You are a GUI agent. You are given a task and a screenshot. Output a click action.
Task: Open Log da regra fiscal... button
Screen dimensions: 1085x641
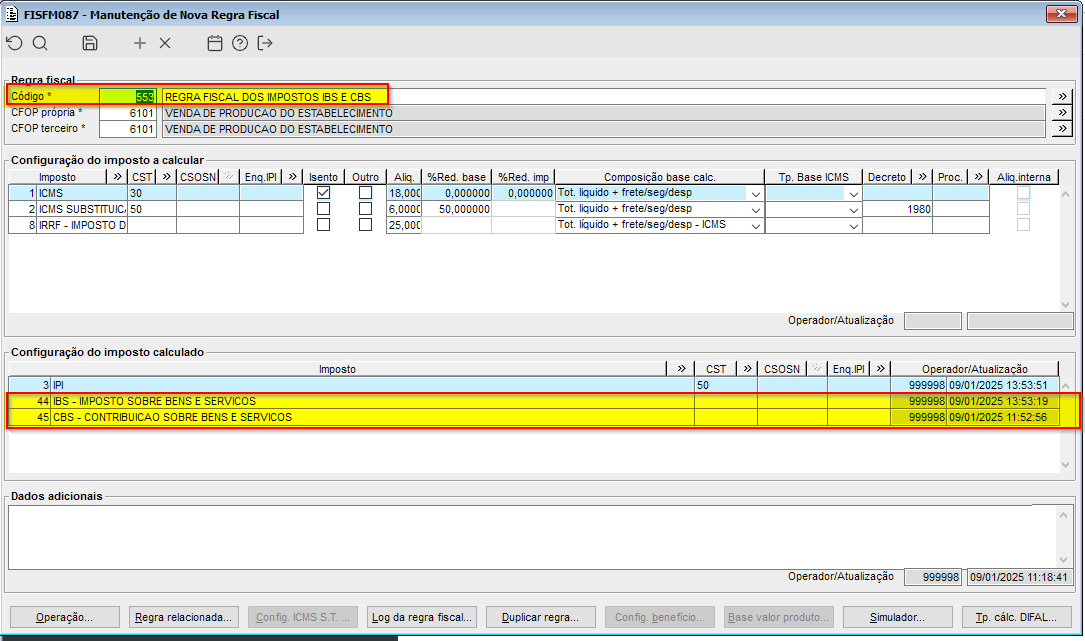421,617
